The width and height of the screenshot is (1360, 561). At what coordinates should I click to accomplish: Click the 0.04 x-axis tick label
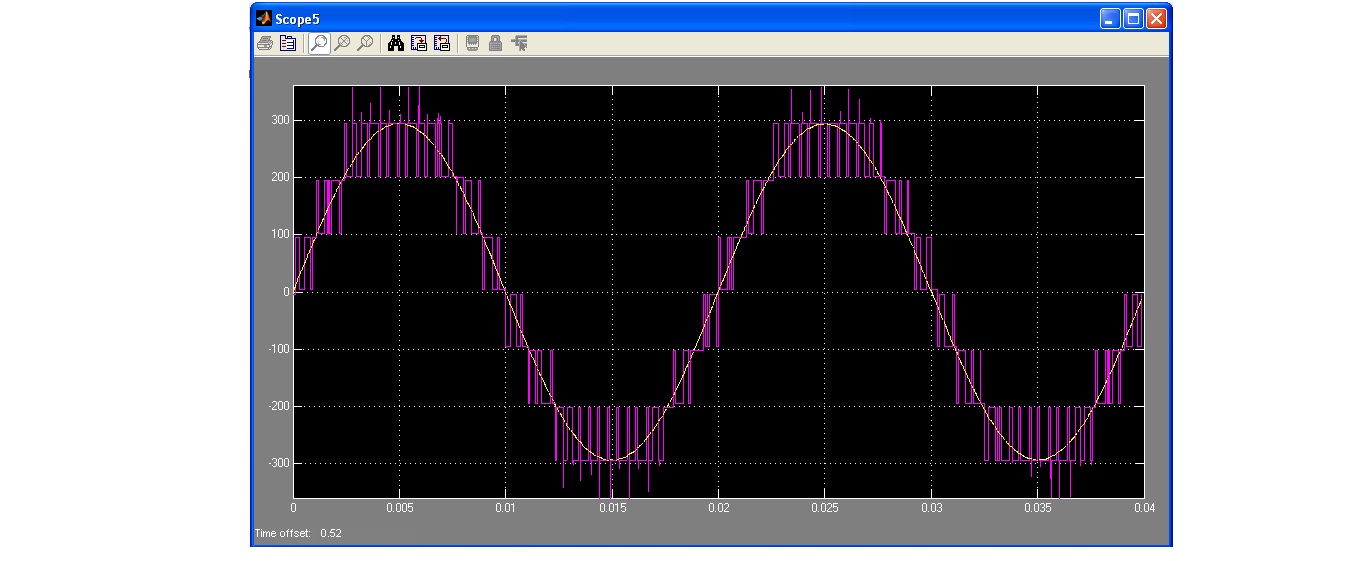(x=1144, y=508)
